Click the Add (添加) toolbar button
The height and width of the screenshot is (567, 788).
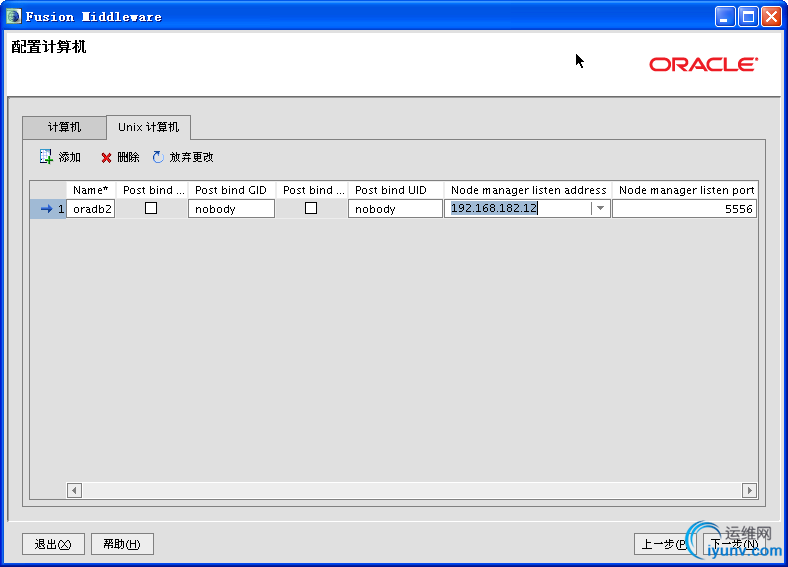click(x=60, y=157)
